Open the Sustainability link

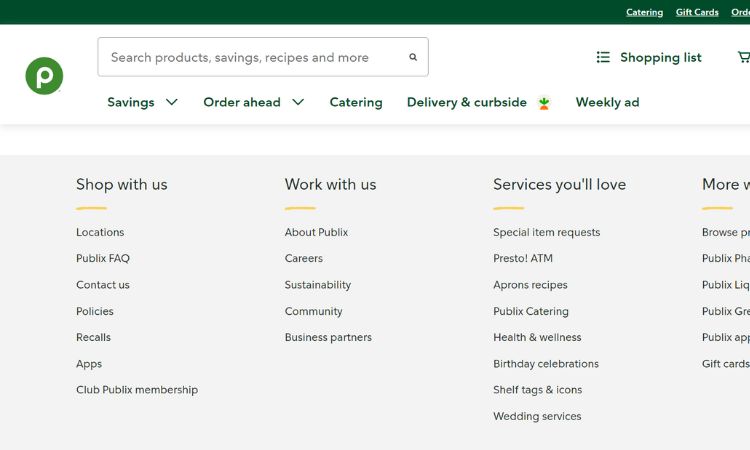[318, 285]
